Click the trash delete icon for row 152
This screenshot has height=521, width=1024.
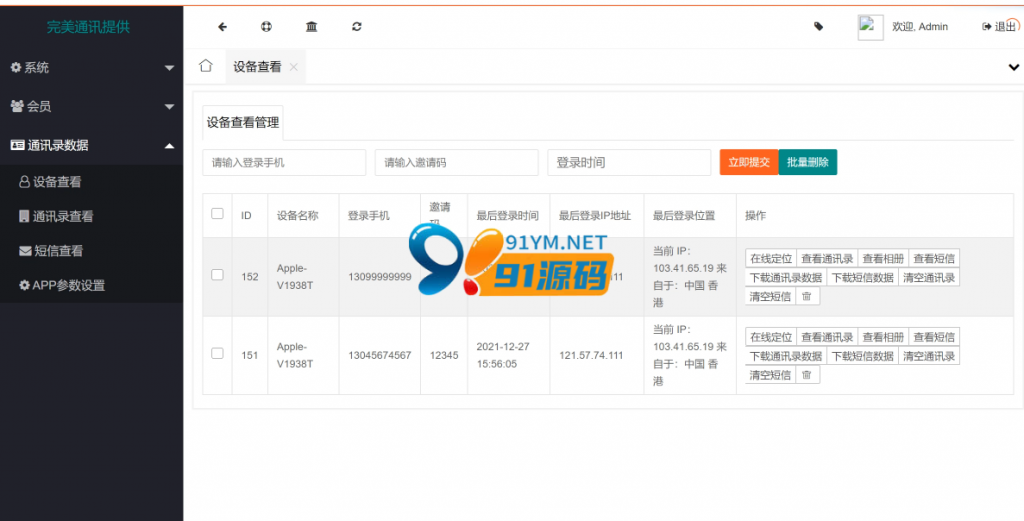coord(807,296)
